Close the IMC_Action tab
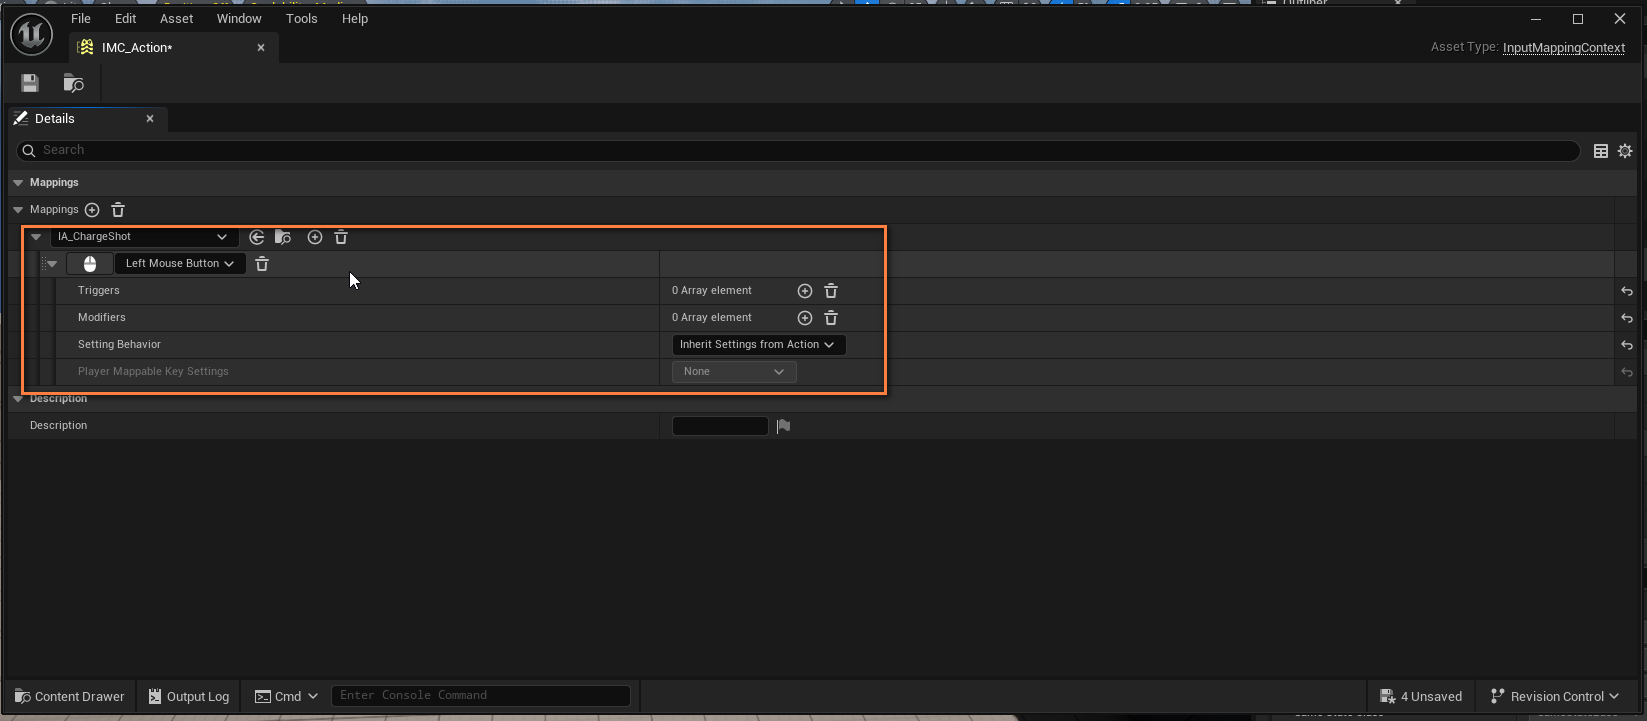Image resolution: width=1647 pixels, height=721 pixels. tap(261, 47)
